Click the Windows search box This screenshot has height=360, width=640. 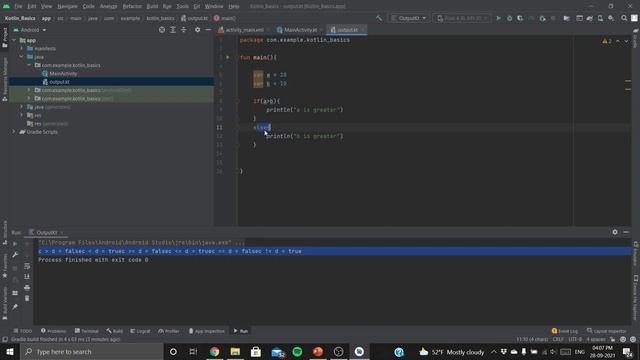tap(91, 352)
